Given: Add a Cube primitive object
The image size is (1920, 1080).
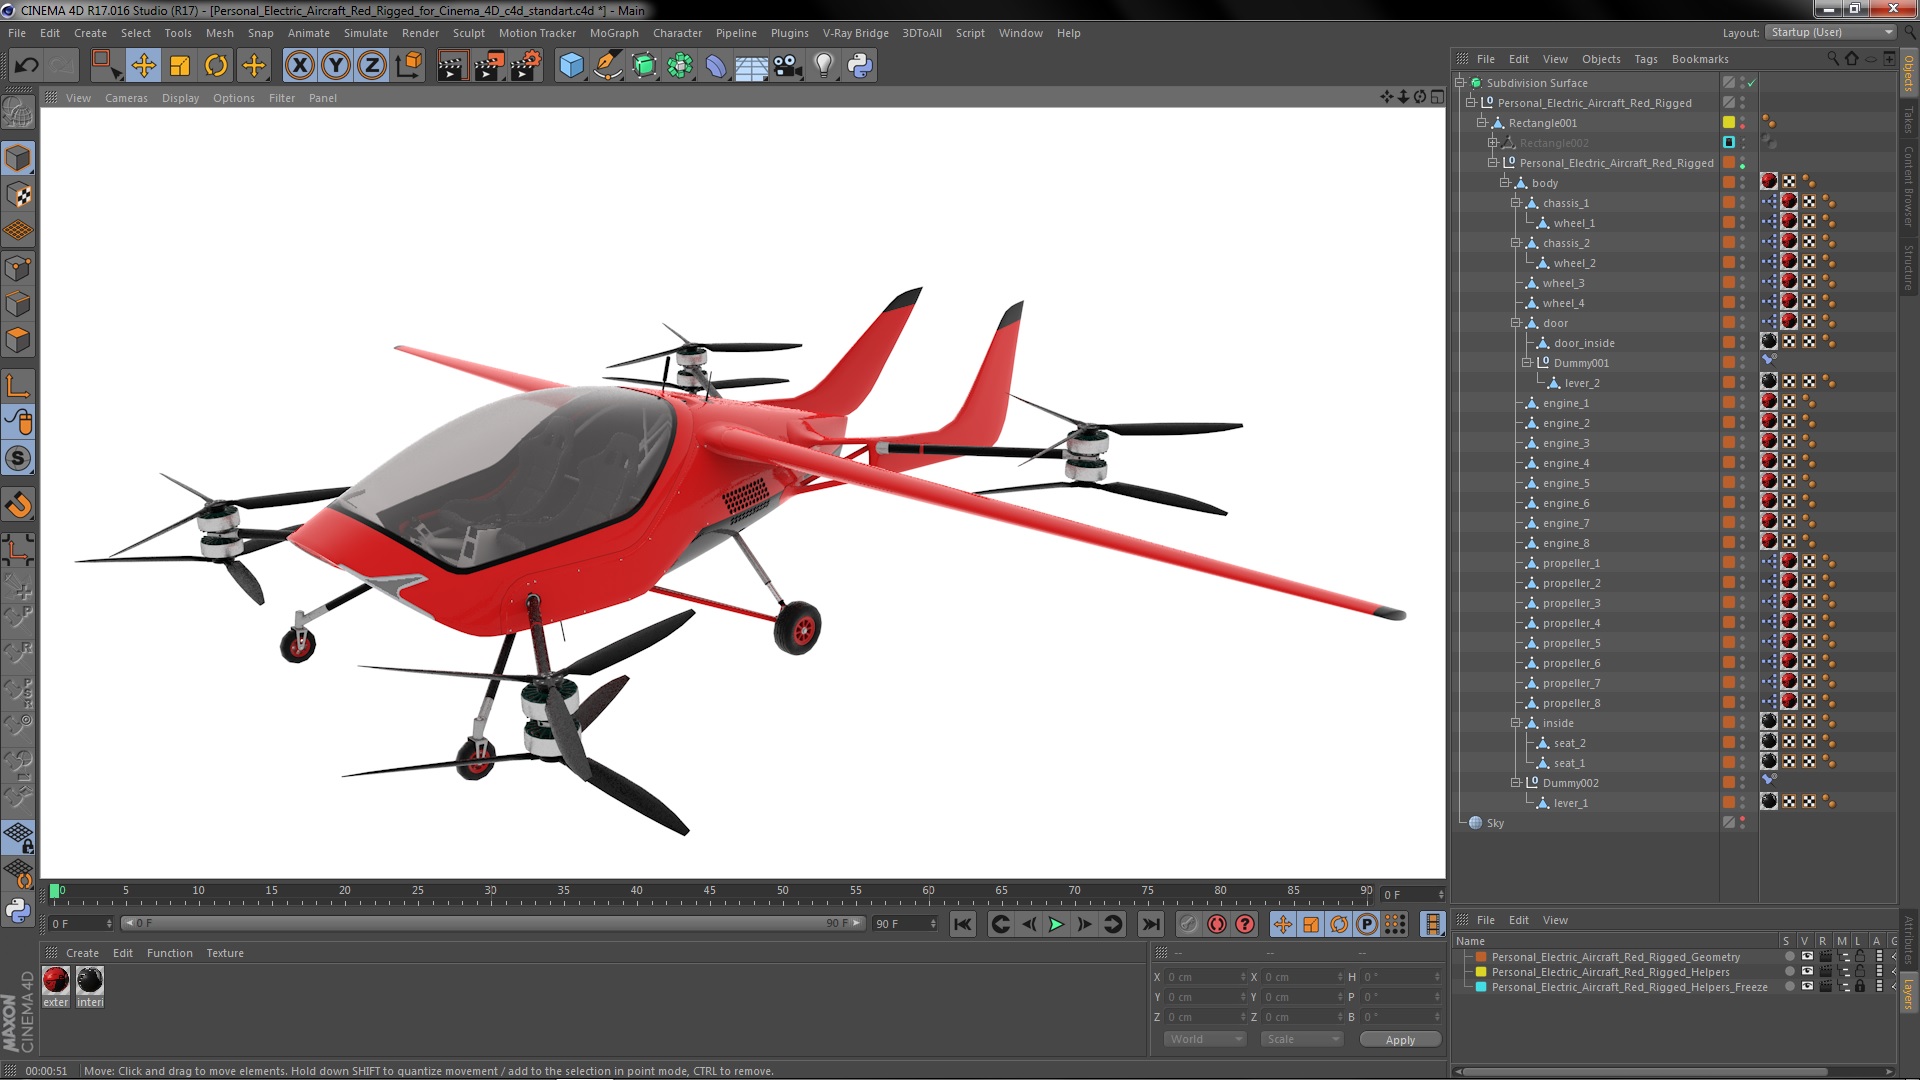Looking at the screenshot, I should click(x=571, y=66).
